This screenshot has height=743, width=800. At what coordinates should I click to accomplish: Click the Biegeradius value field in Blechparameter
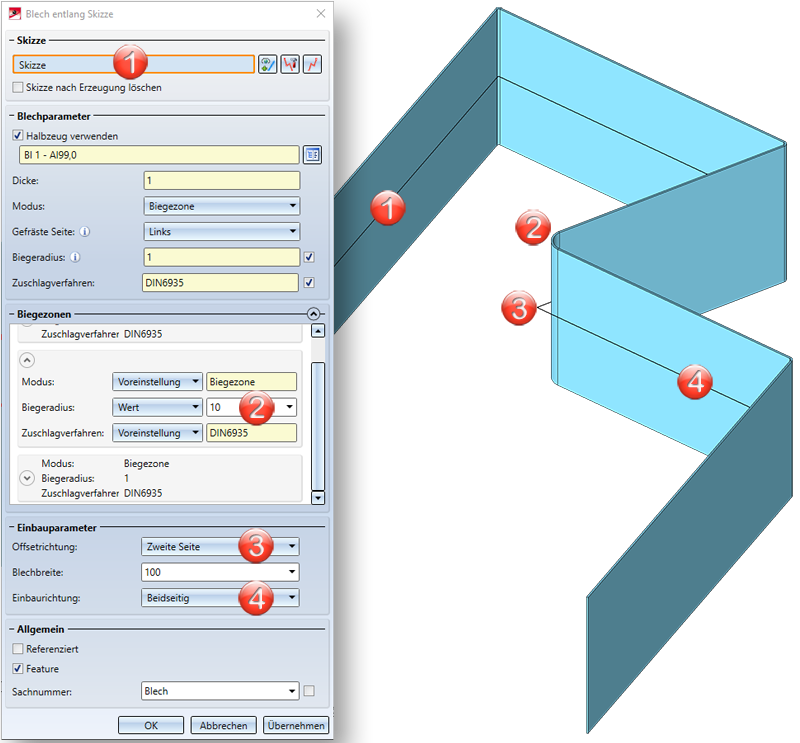(x=222, y=257)
